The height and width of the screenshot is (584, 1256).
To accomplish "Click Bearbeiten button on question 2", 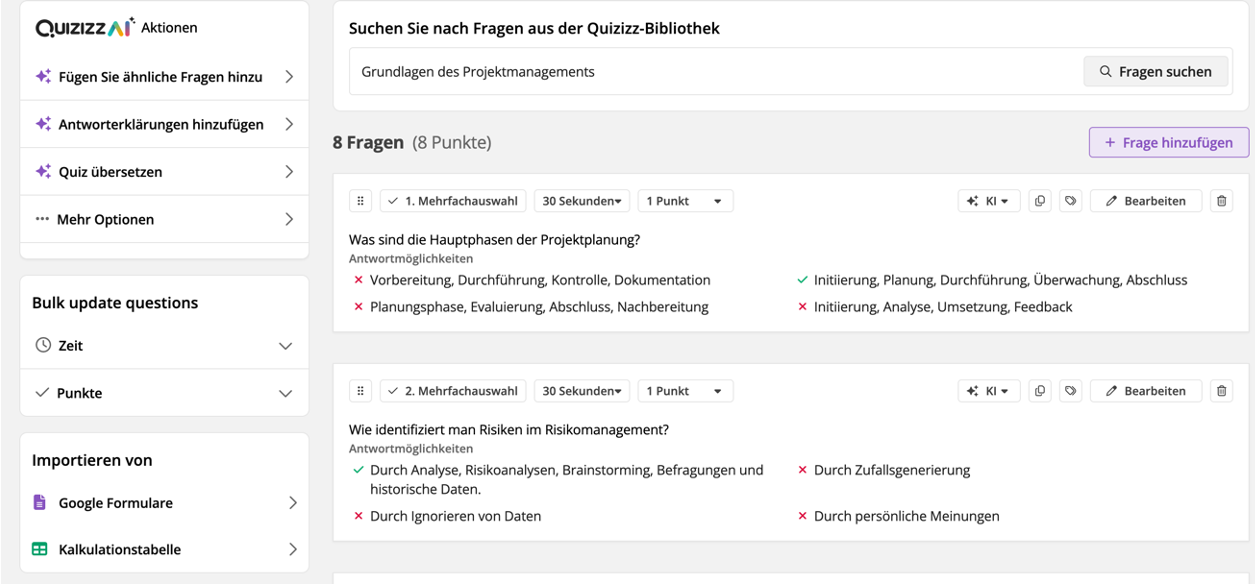I will (1145, 391).
